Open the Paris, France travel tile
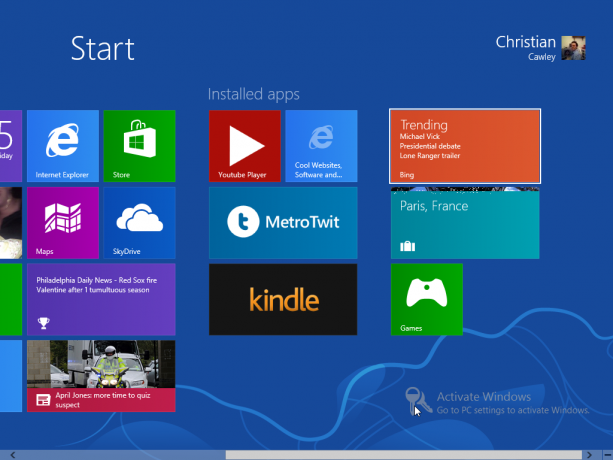 465,223
